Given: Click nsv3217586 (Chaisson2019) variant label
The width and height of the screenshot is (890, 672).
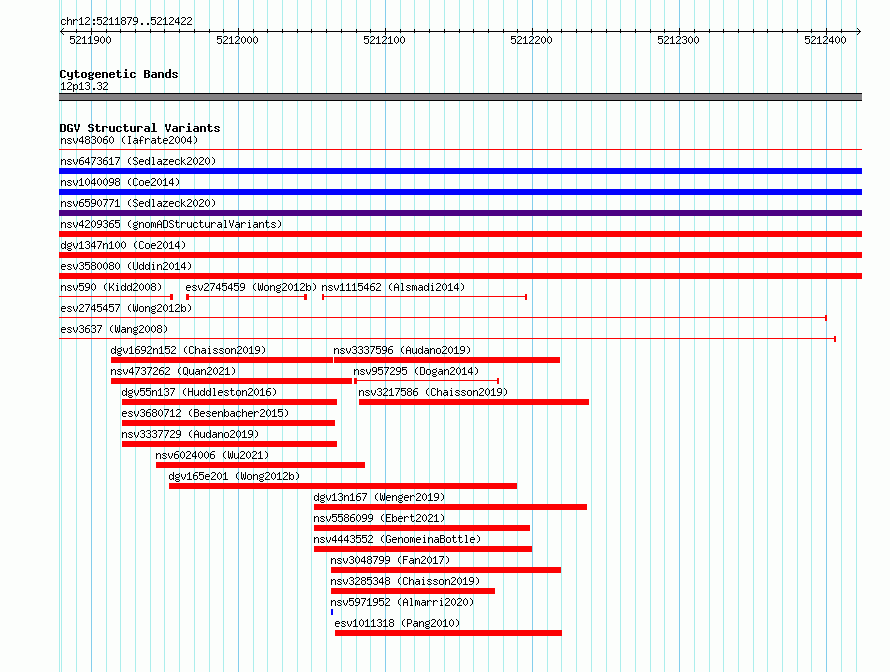Looking at the screenshot, I should click(433, 392).
